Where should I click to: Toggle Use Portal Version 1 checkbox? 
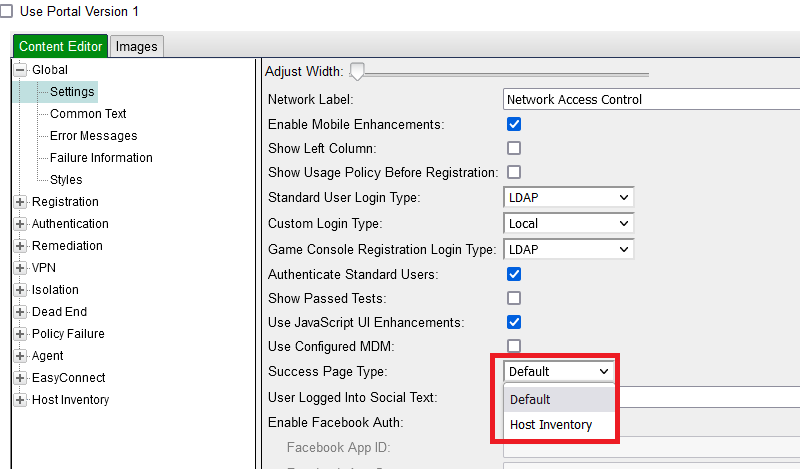(x=7, y=10)
